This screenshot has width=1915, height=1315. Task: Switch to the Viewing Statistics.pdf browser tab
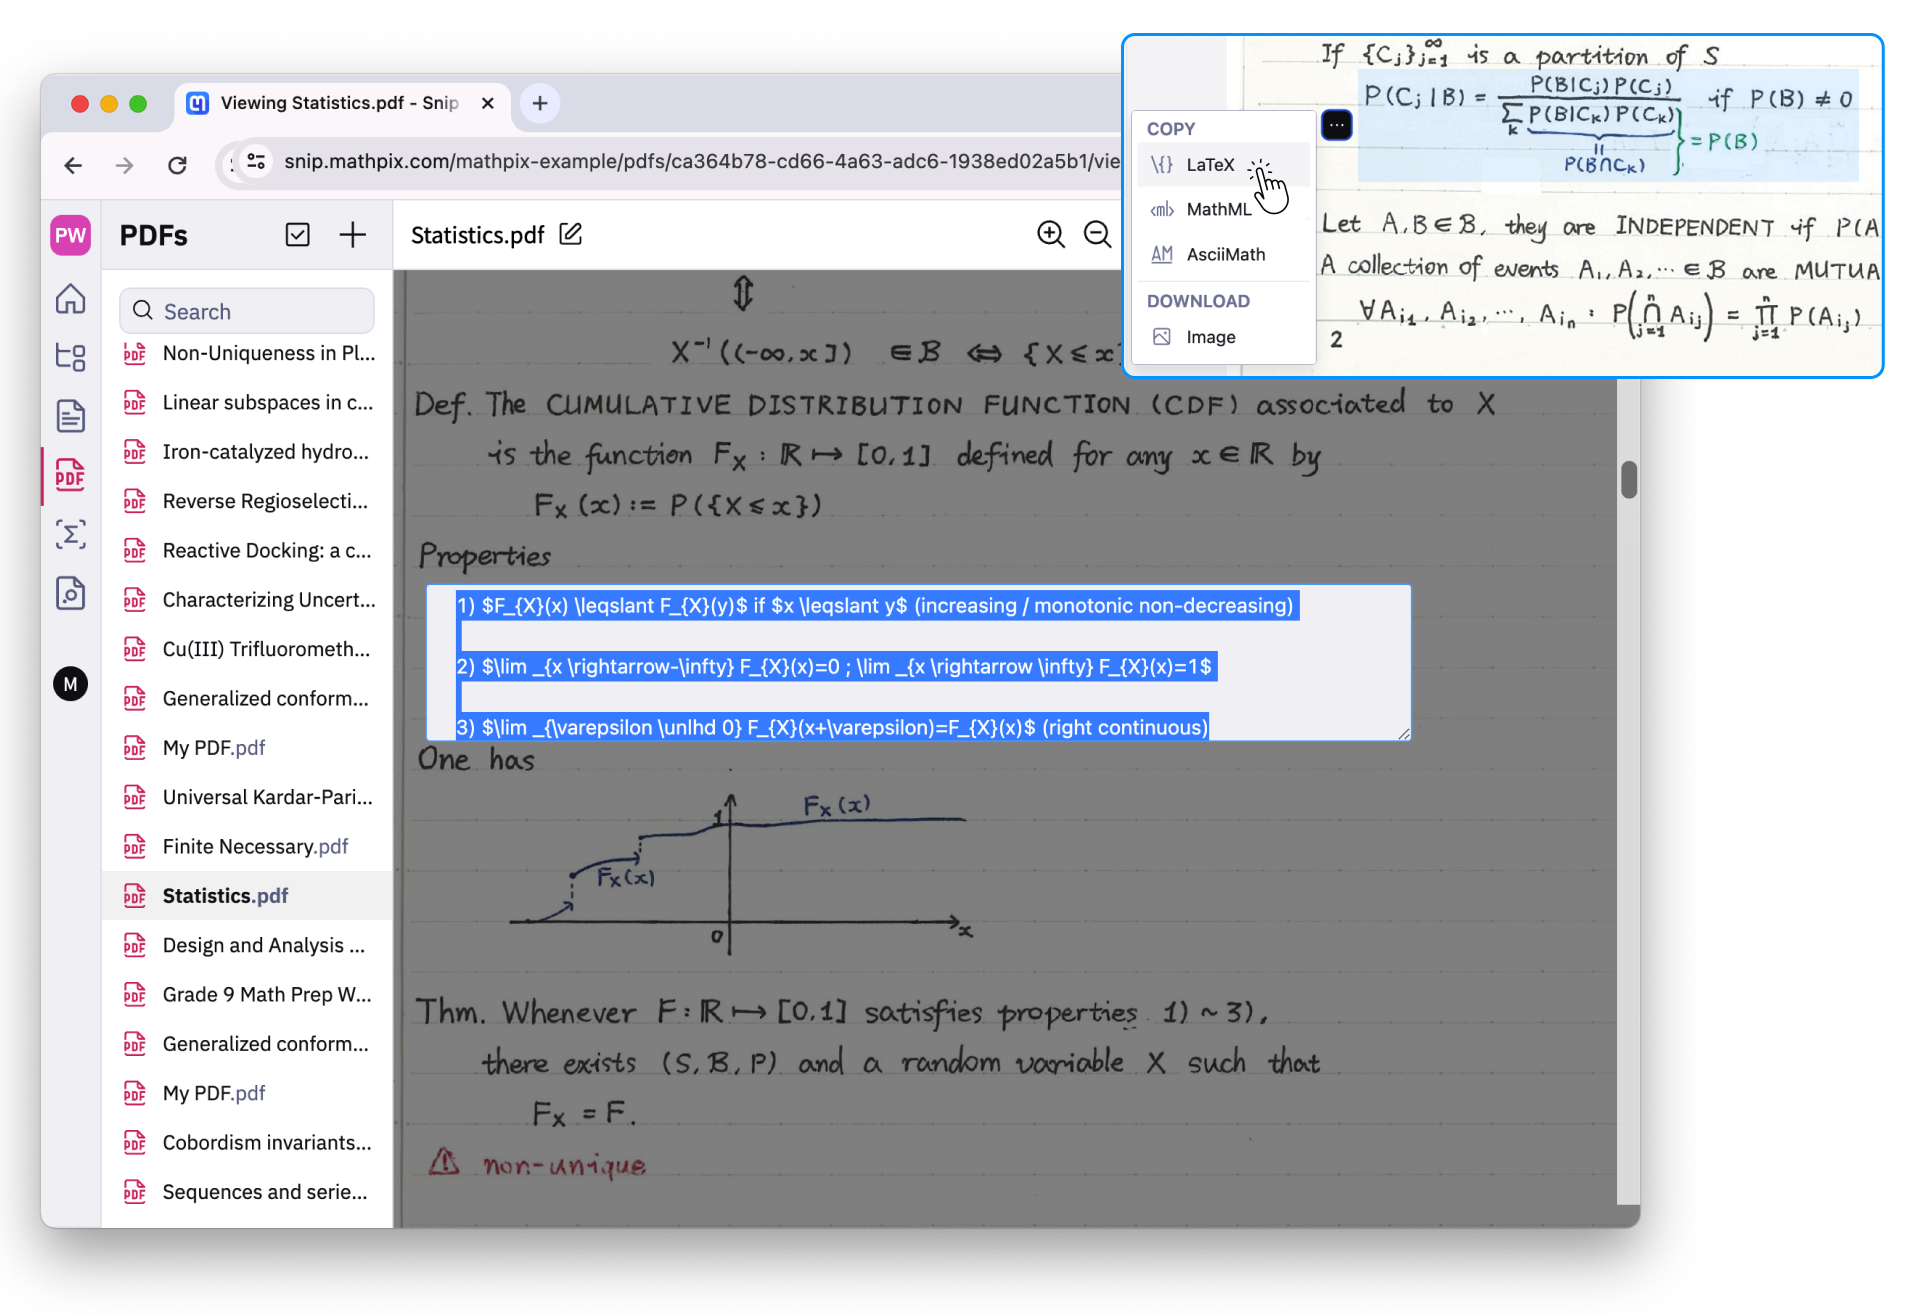coord(330,103)
